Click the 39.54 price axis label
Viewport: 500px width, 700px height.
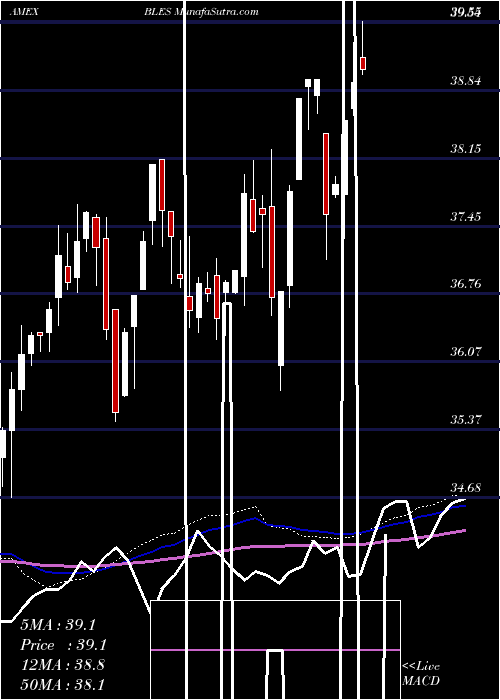(x=465, y=13)
